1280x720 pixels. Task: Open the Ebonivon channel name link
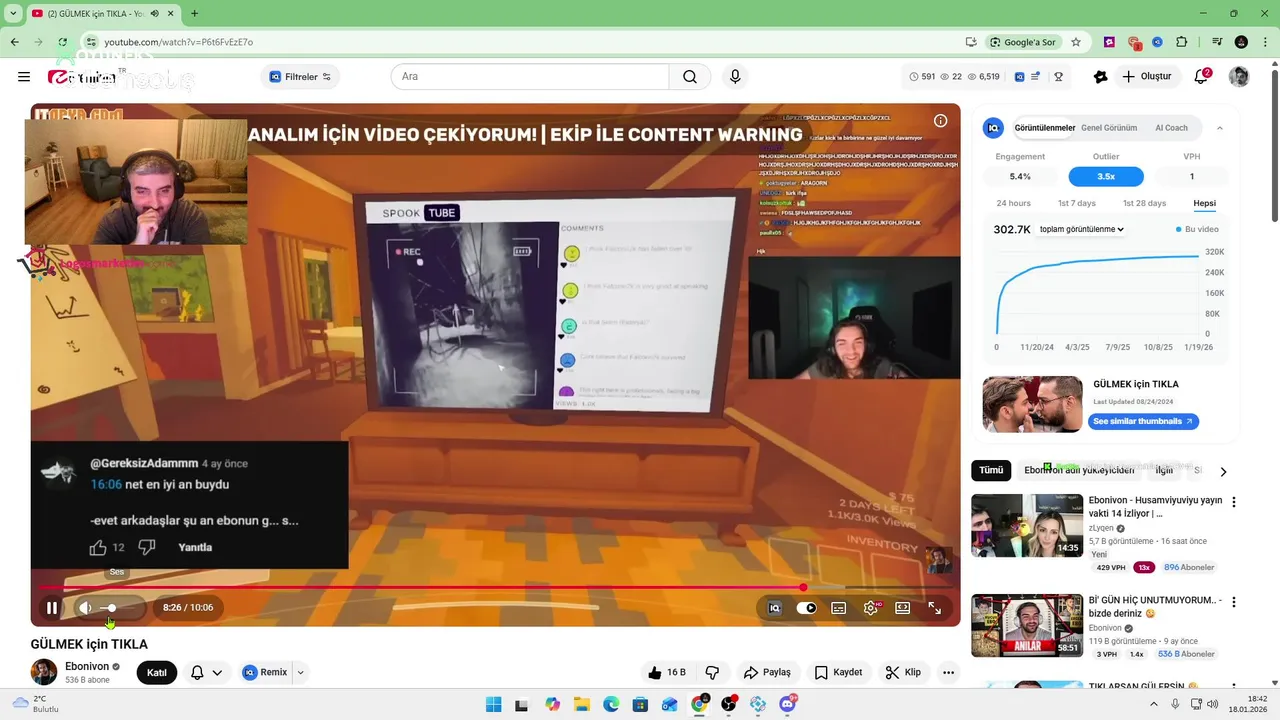pyautogui.click(x=86, y=666)
